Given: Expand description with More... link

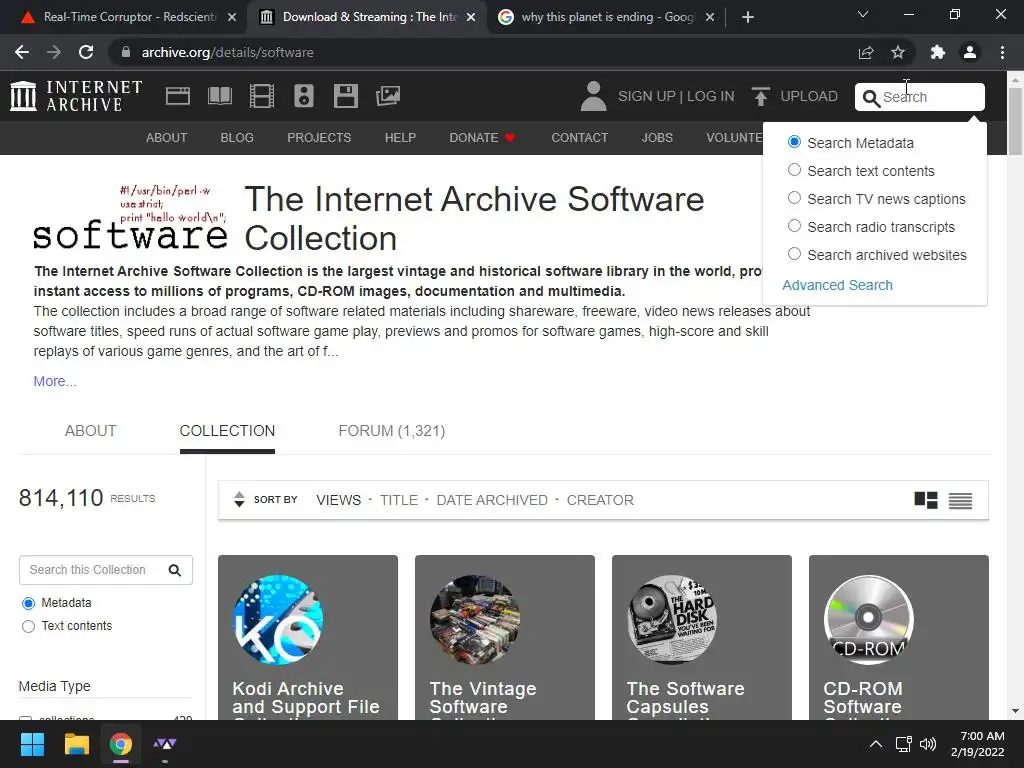Looking at the screenshot, I should [55, 381].
